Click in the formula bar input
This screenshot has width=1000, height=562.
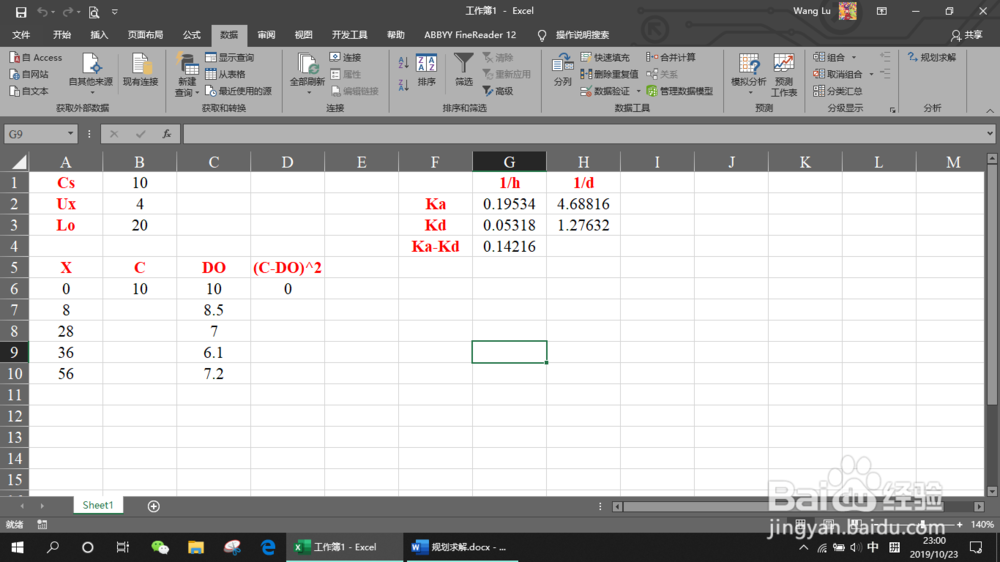pos(584,134)
